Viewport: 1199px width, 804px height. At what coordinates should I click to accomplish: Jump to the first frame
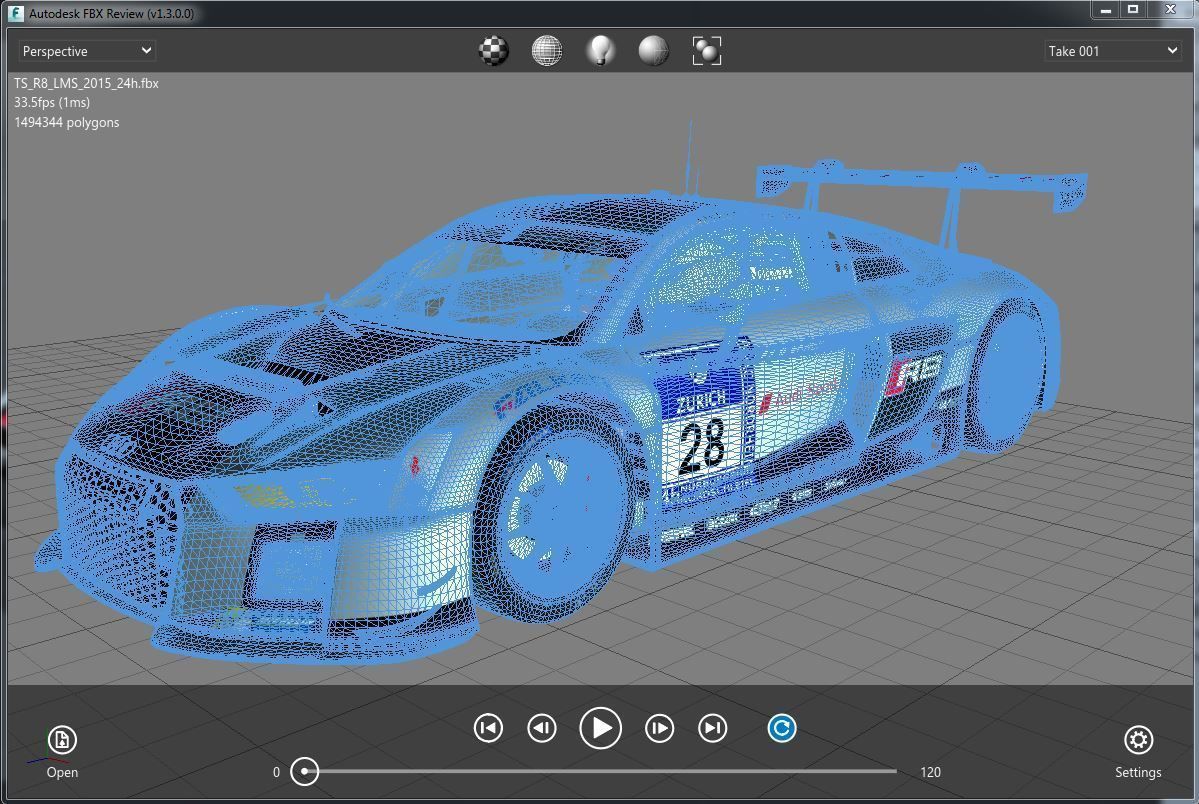(x=488, y=728)
